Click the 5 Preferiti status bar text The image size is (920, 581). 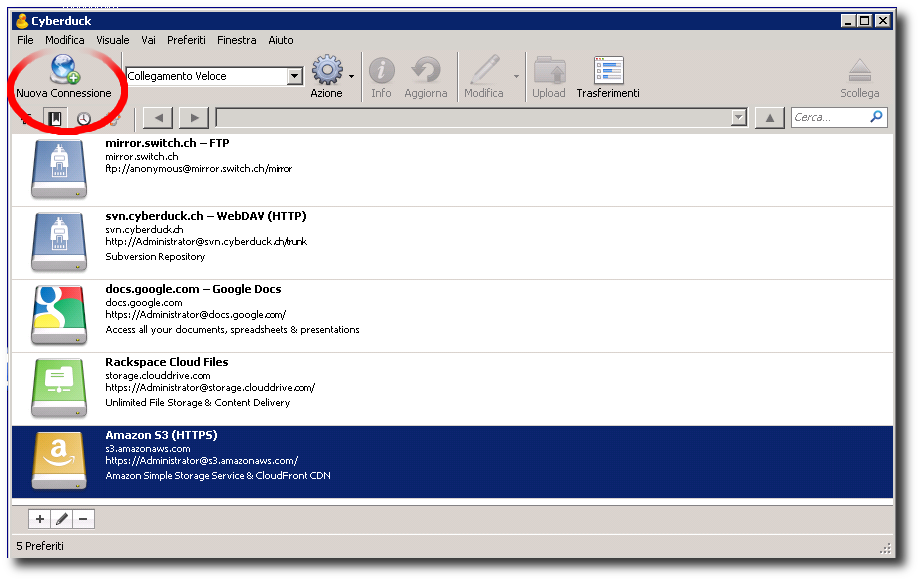click(x=40, y=546)
